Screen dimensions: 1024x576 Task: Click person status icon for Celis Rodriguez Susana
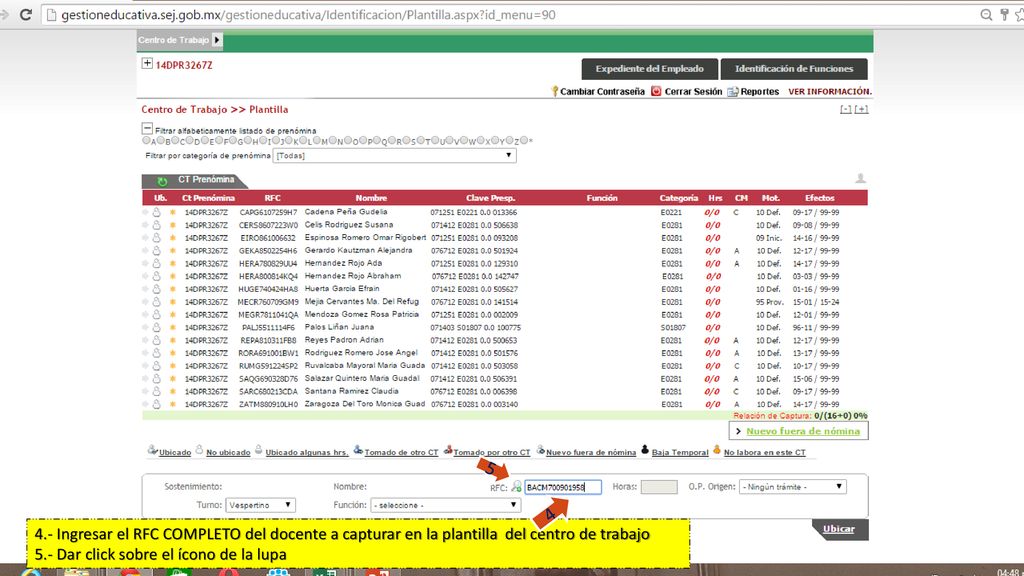point(157,225)
